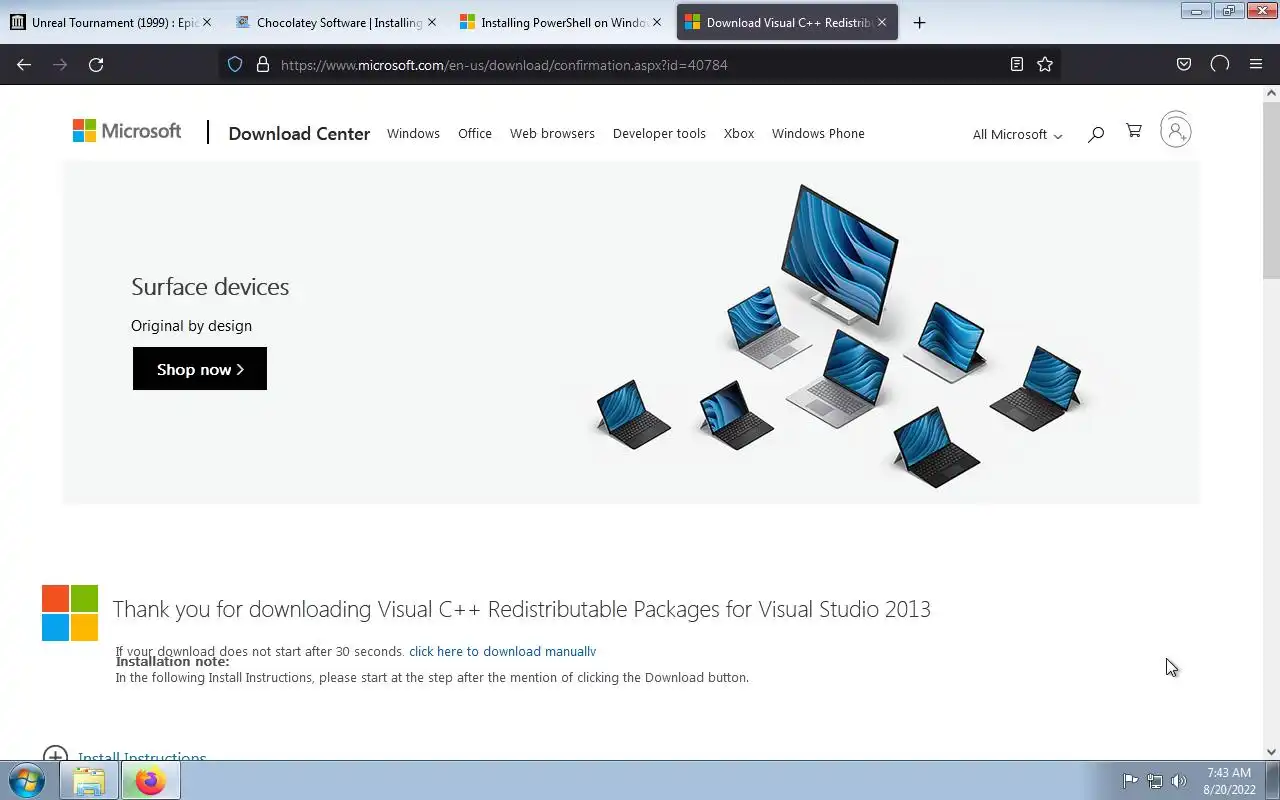Viewport: 1280px width, 800px height.
Task: Open the Firefox account sync icon
Action: tap(1220, 64)
